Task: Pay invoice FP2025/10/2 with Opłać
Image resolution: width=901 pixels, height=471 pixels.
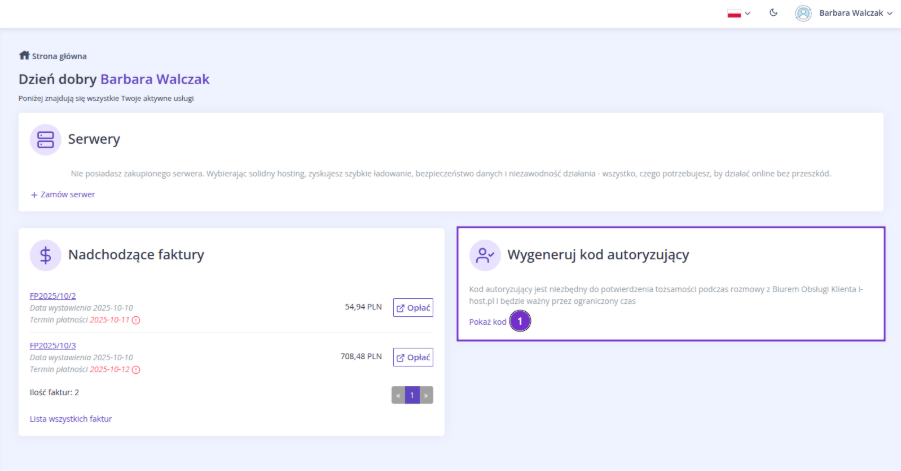Action: [412, 308]
